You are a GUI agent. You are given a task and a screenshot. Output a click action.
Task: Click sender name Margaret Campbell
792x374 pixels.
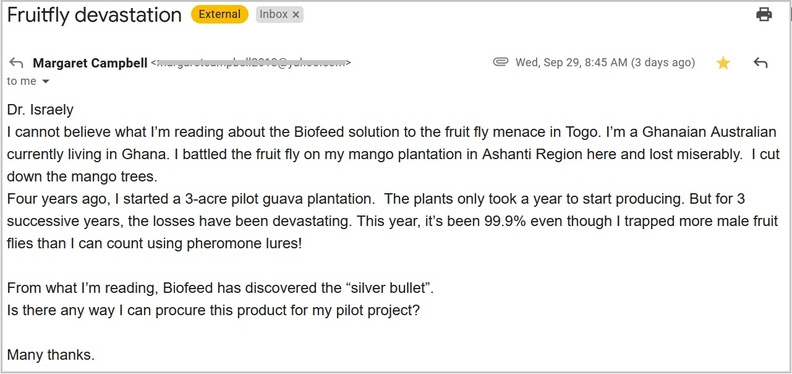(90, 63)
